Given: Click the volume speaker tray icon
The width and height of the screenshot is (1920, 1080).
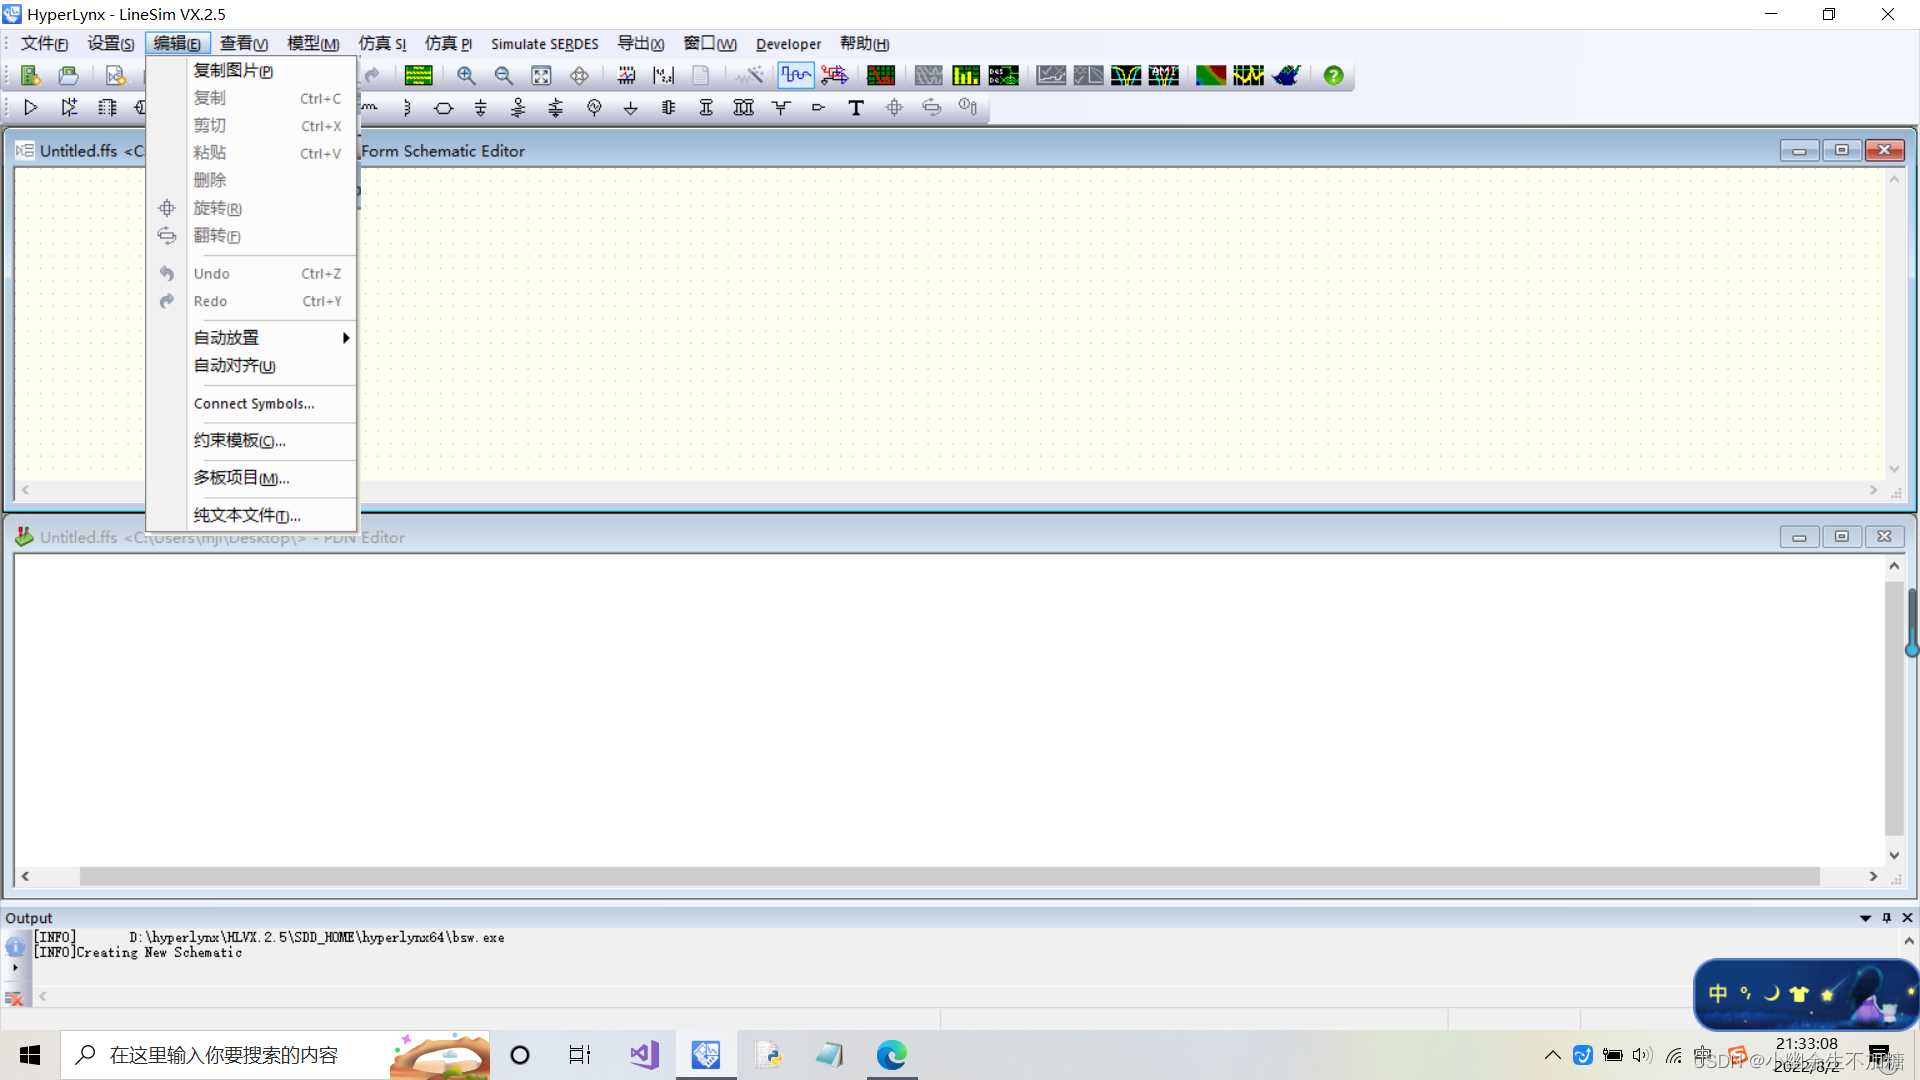Looking at the screenshot, I should (x=1642, y=1055).
